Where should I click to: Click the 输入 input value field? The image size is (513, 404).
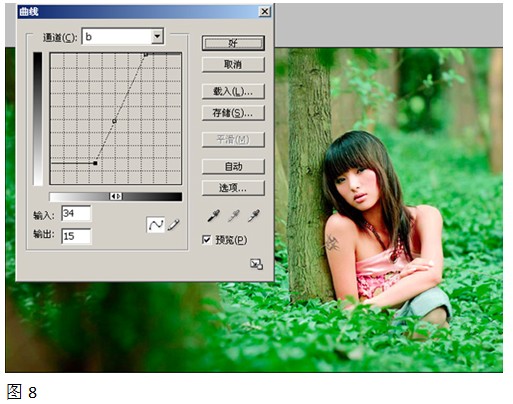pyautogui.click(x=76, y=213)
